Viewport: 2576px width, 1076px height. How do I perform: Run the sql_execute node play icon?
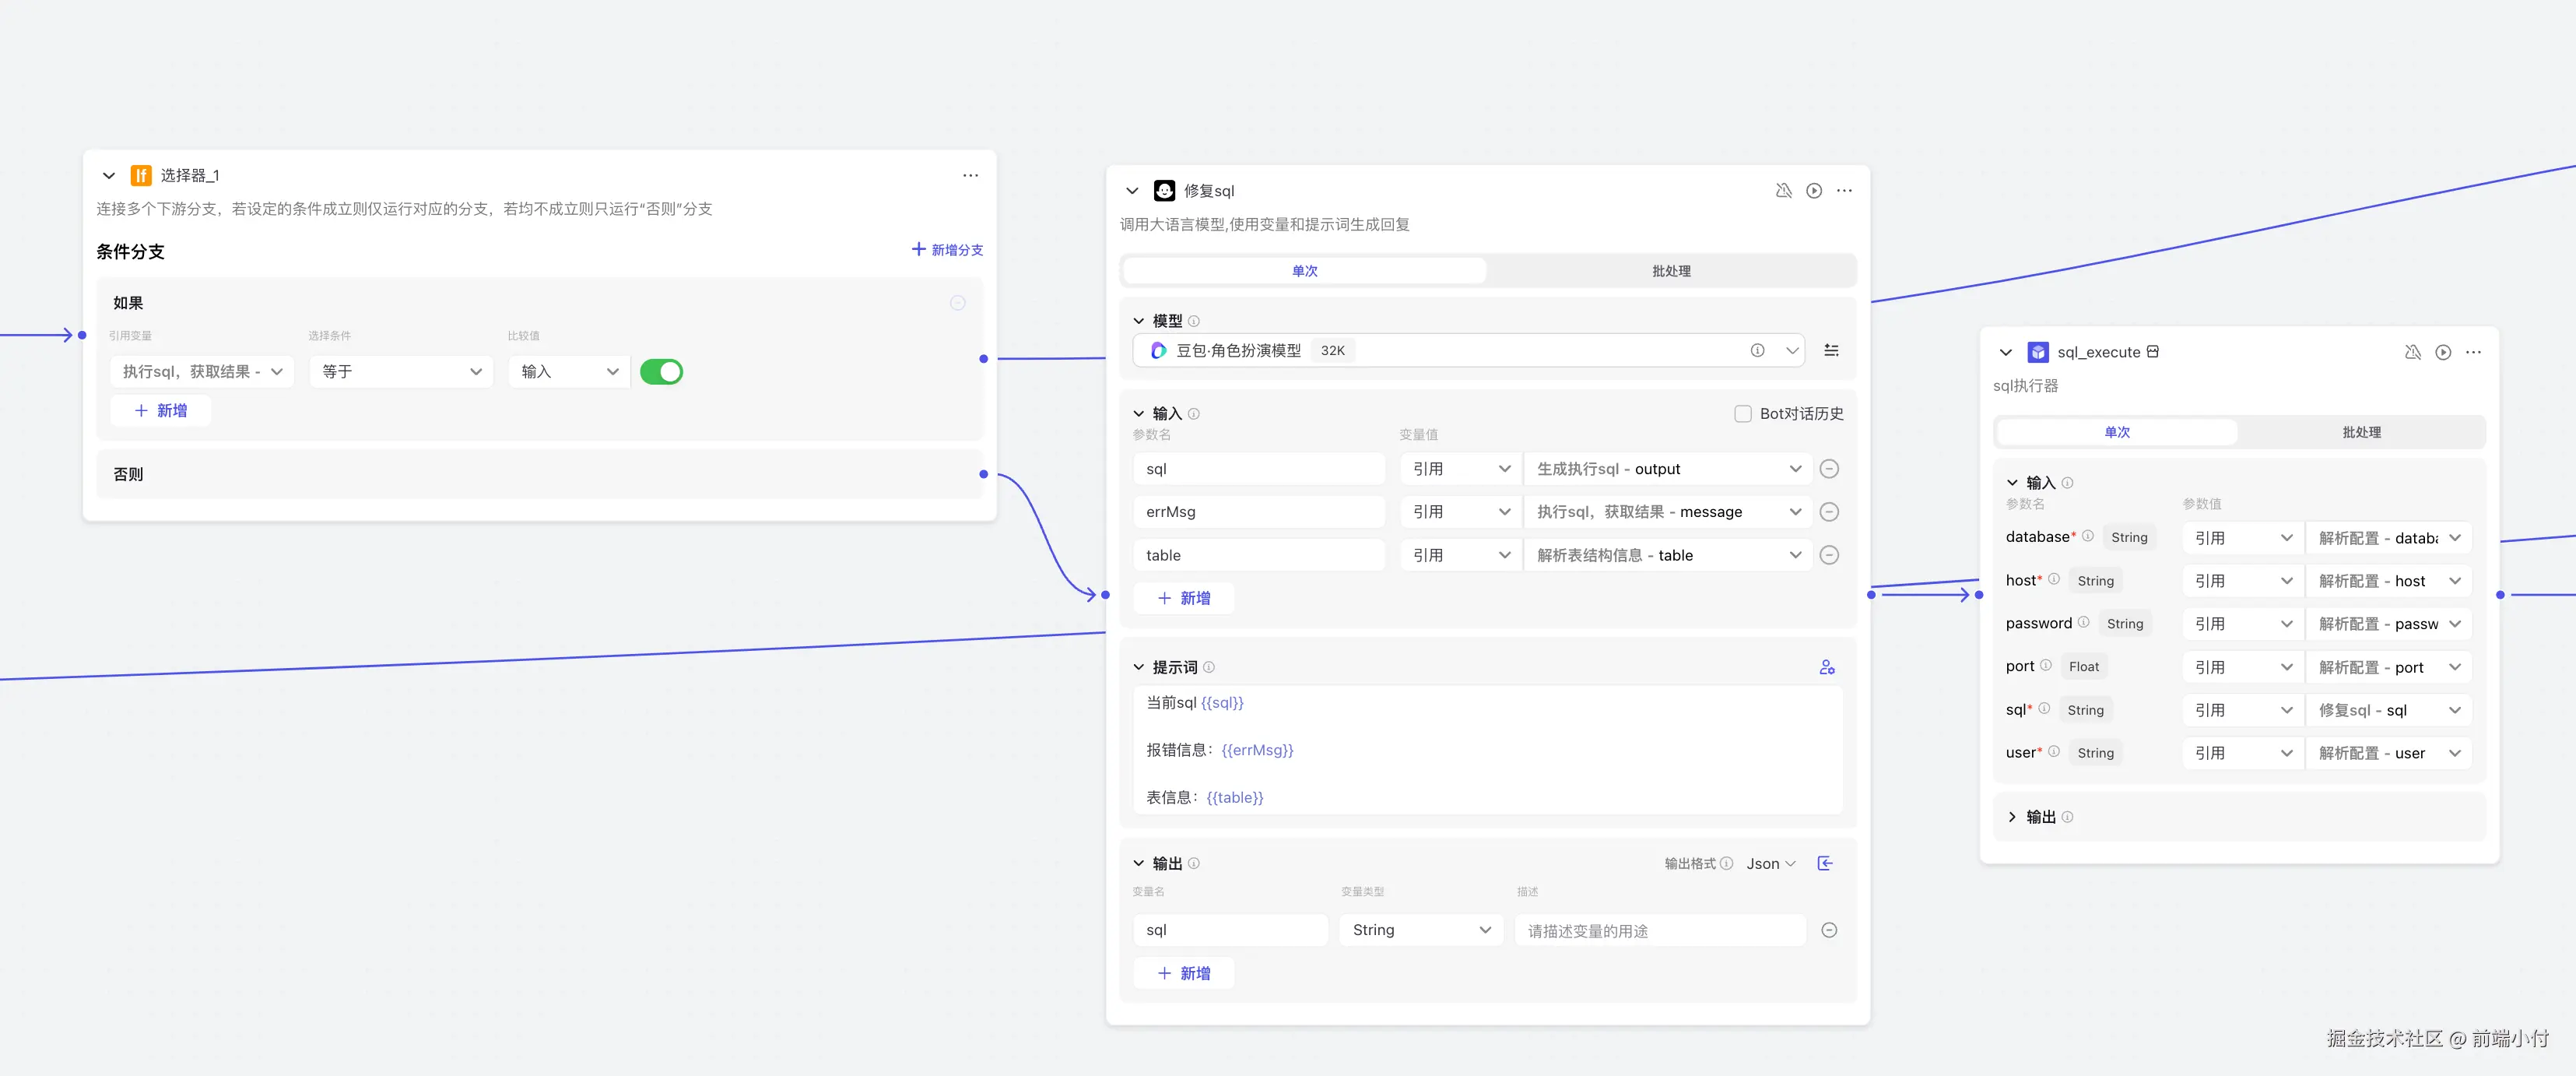(x=2442, y=352)
